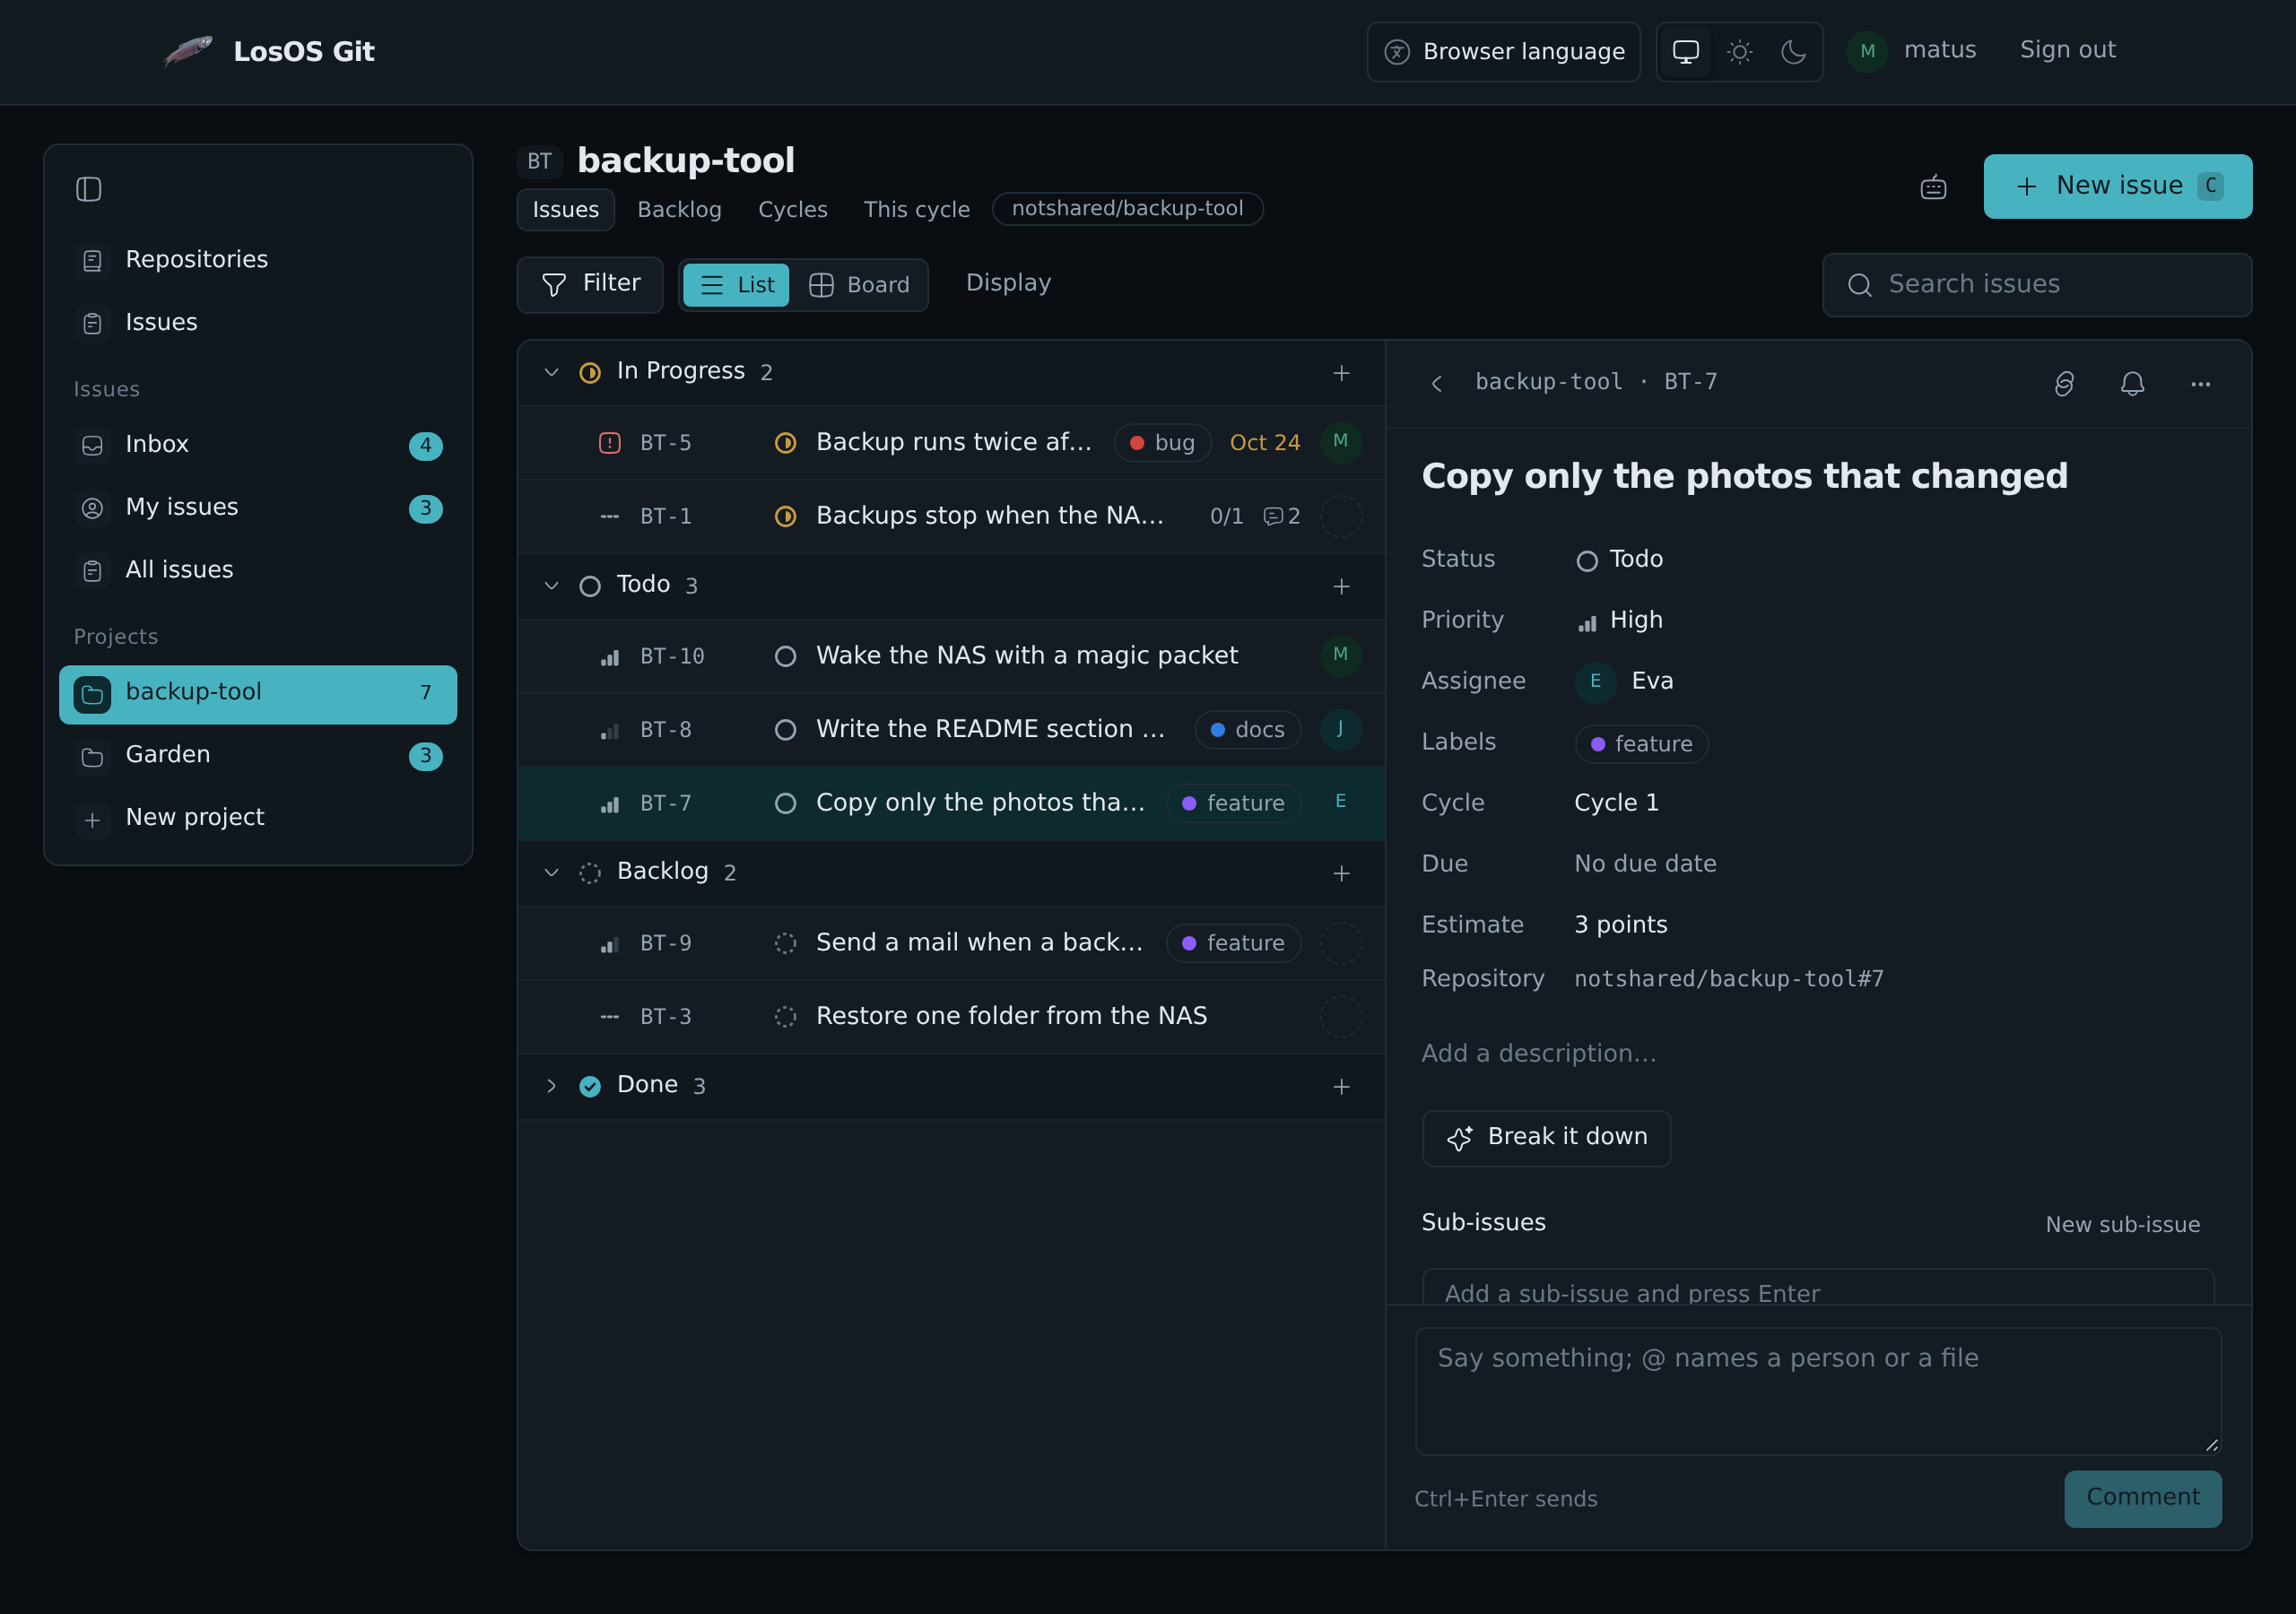Click the unassigned avatar on the BT-3 row
The width and height of the screenshot is (2296, 1614).
(x=1341, y=1016)
